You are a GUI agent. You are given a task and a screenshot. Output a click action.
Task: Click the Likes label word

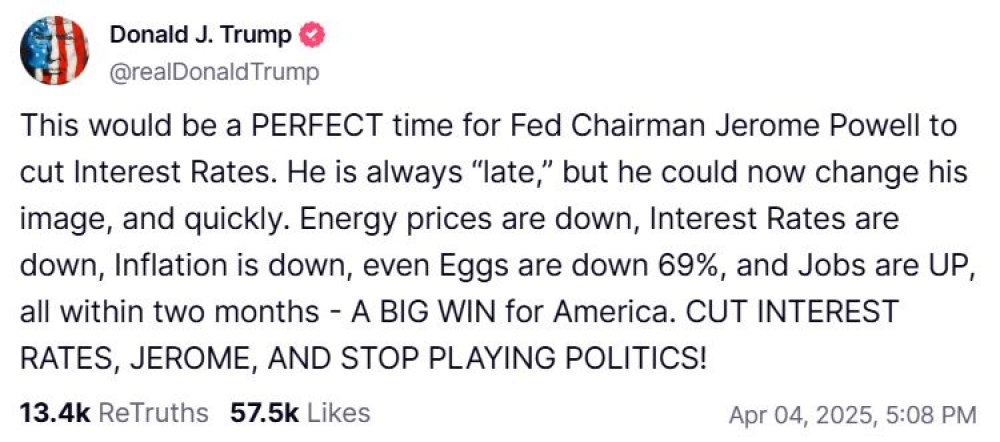(338, 413)
